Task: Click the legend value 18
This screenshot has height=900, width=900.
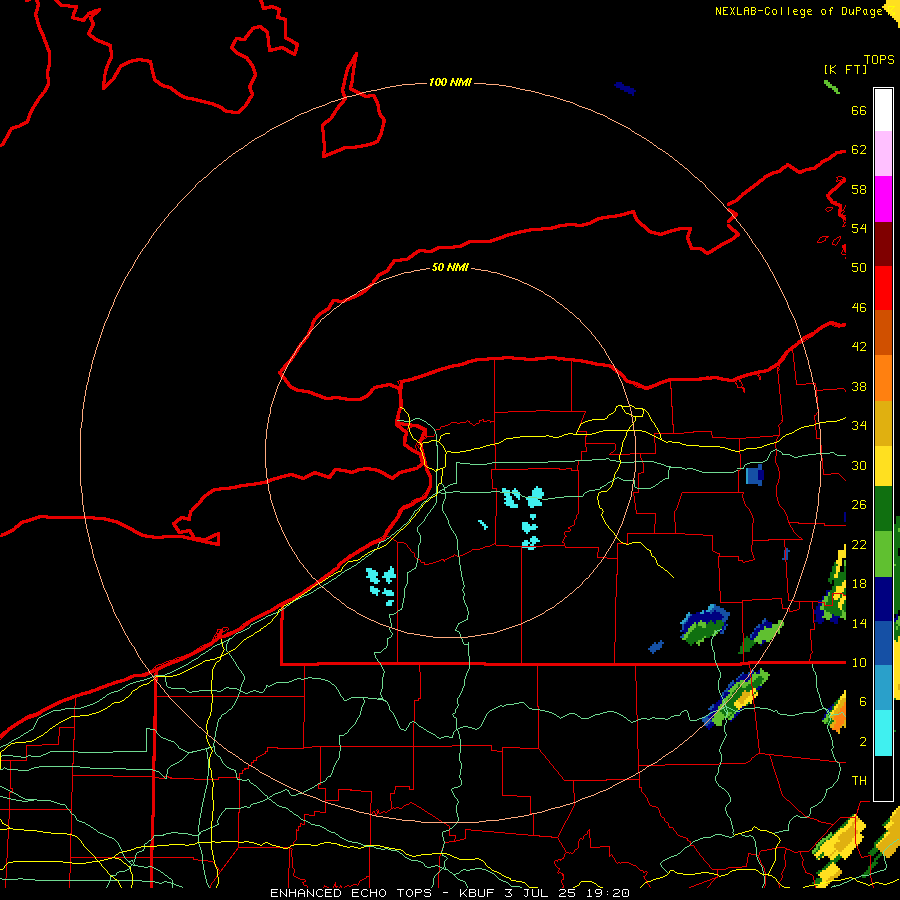Action: pyautogui.click(x=859, y=584)
